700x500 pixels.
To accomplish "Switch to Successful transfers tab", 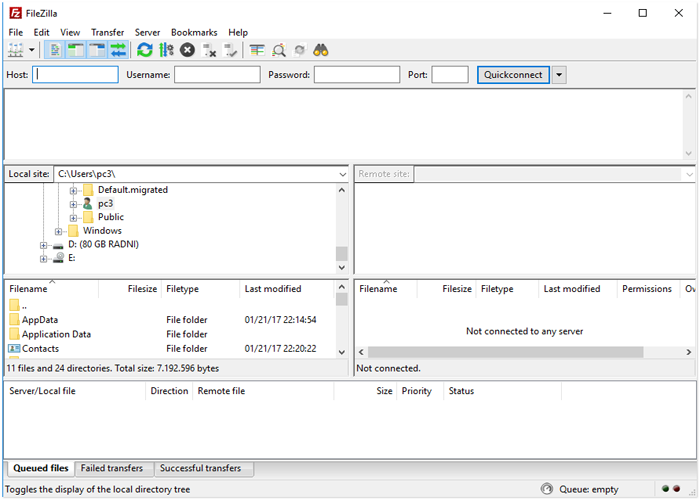I will (x=200, y=468).
